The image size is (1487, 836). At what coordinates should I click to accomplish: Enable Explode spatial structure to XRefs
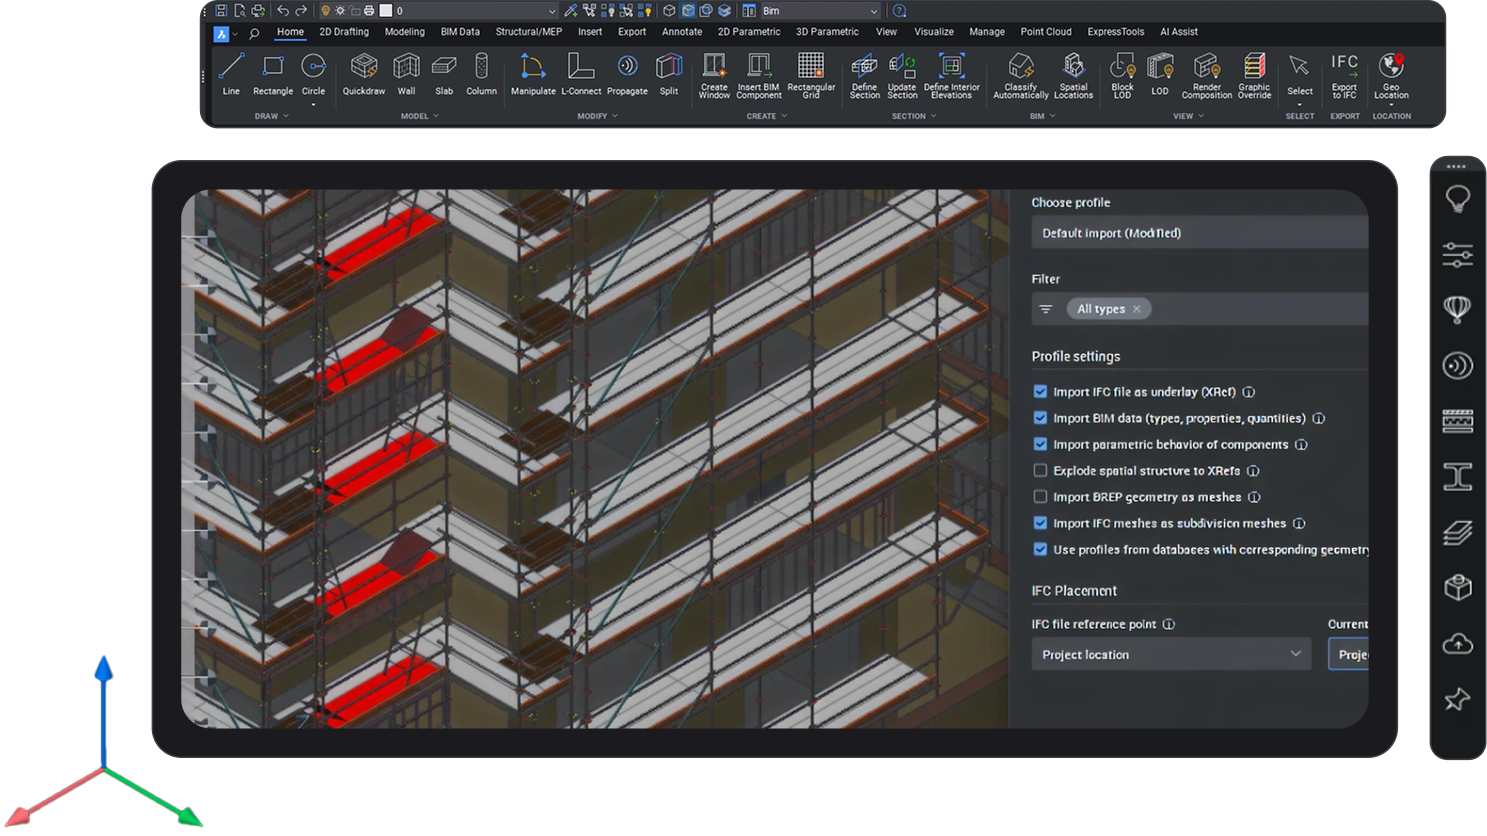[x=1040, y=471]
